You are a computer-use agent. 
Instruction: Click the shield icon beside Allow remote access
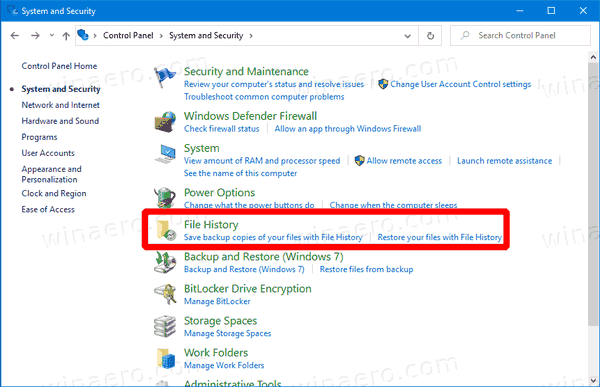[x=359, y=161]
